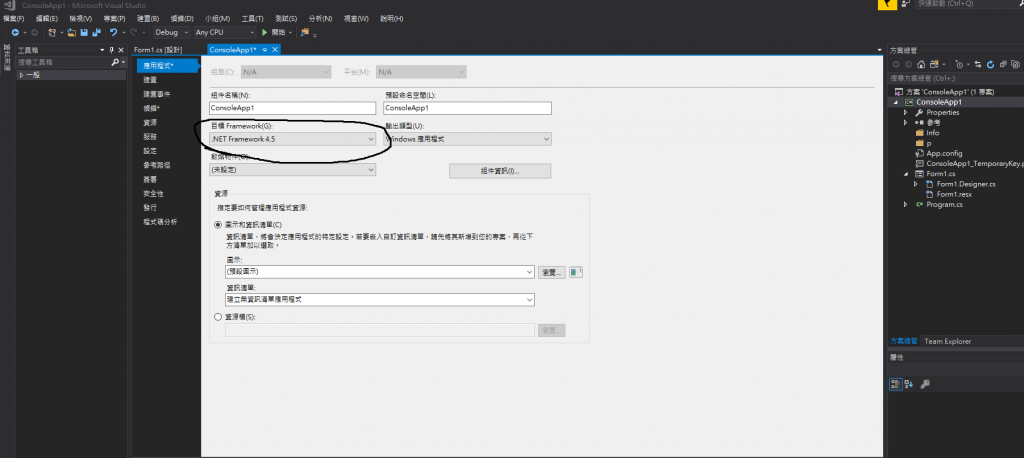Open the 輸出類型 dropdown showing Windows 應用程式
1024x458 pixels.
pyautogui.click(x=468, y=139)
